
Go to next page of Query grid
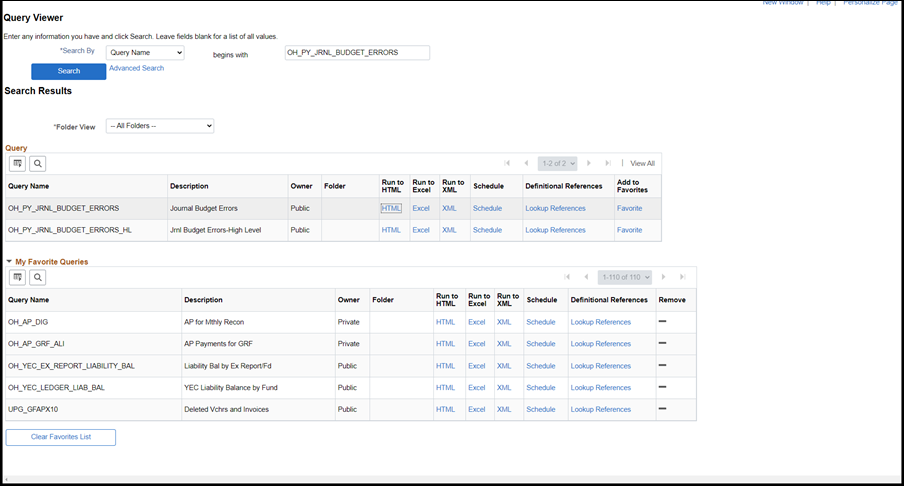(x=589, y=163)
